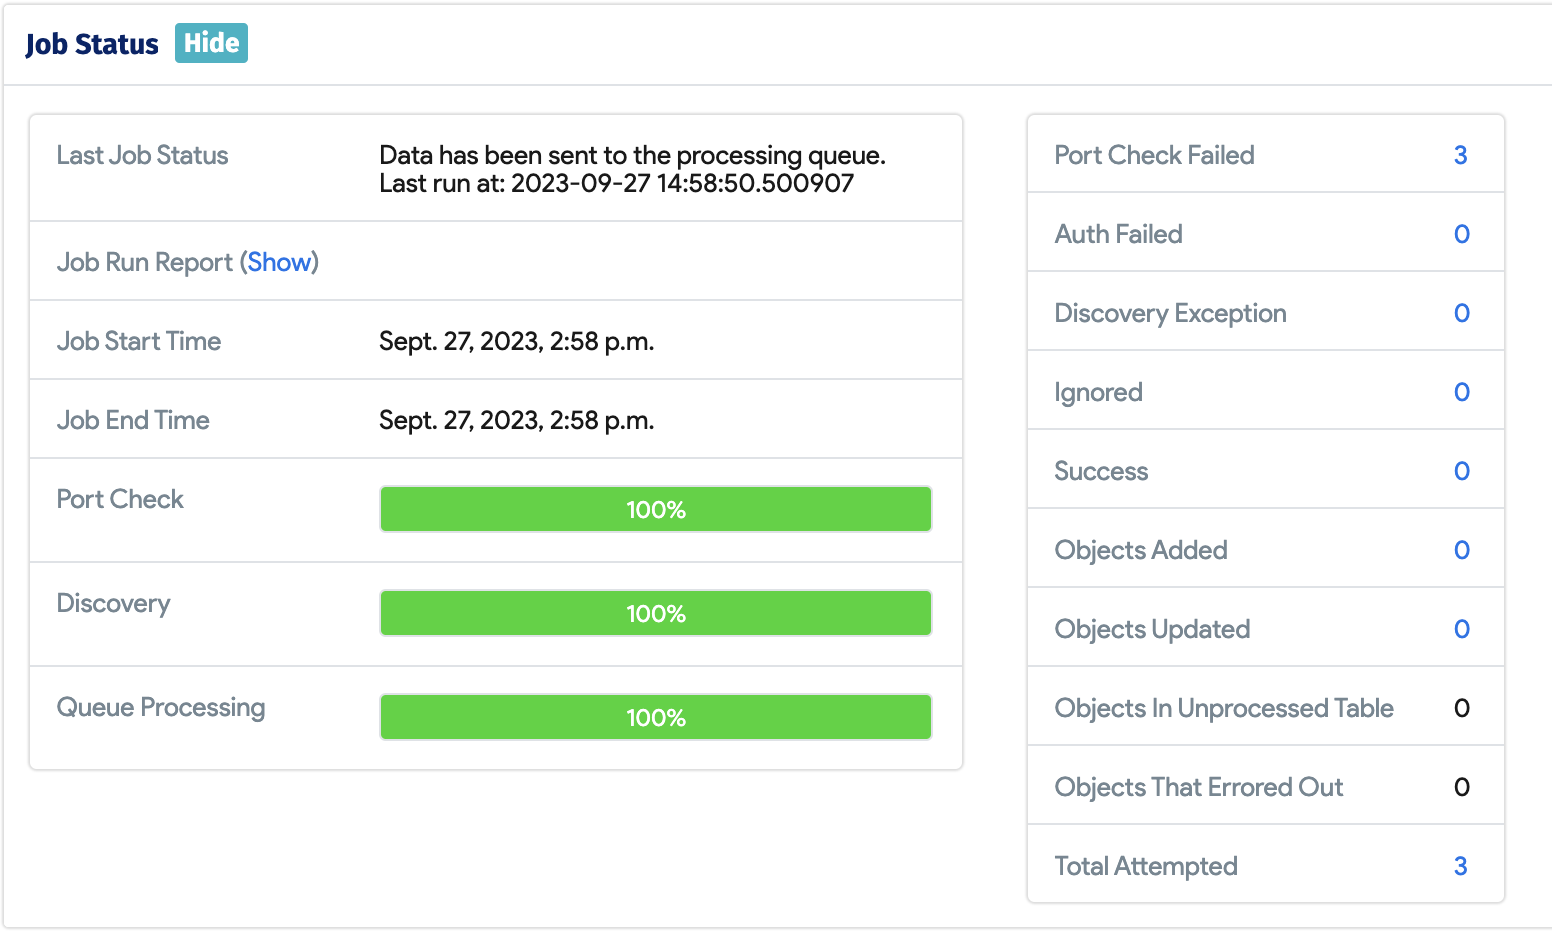Click the Job Status heading
1552x936 pixels.
91,43
